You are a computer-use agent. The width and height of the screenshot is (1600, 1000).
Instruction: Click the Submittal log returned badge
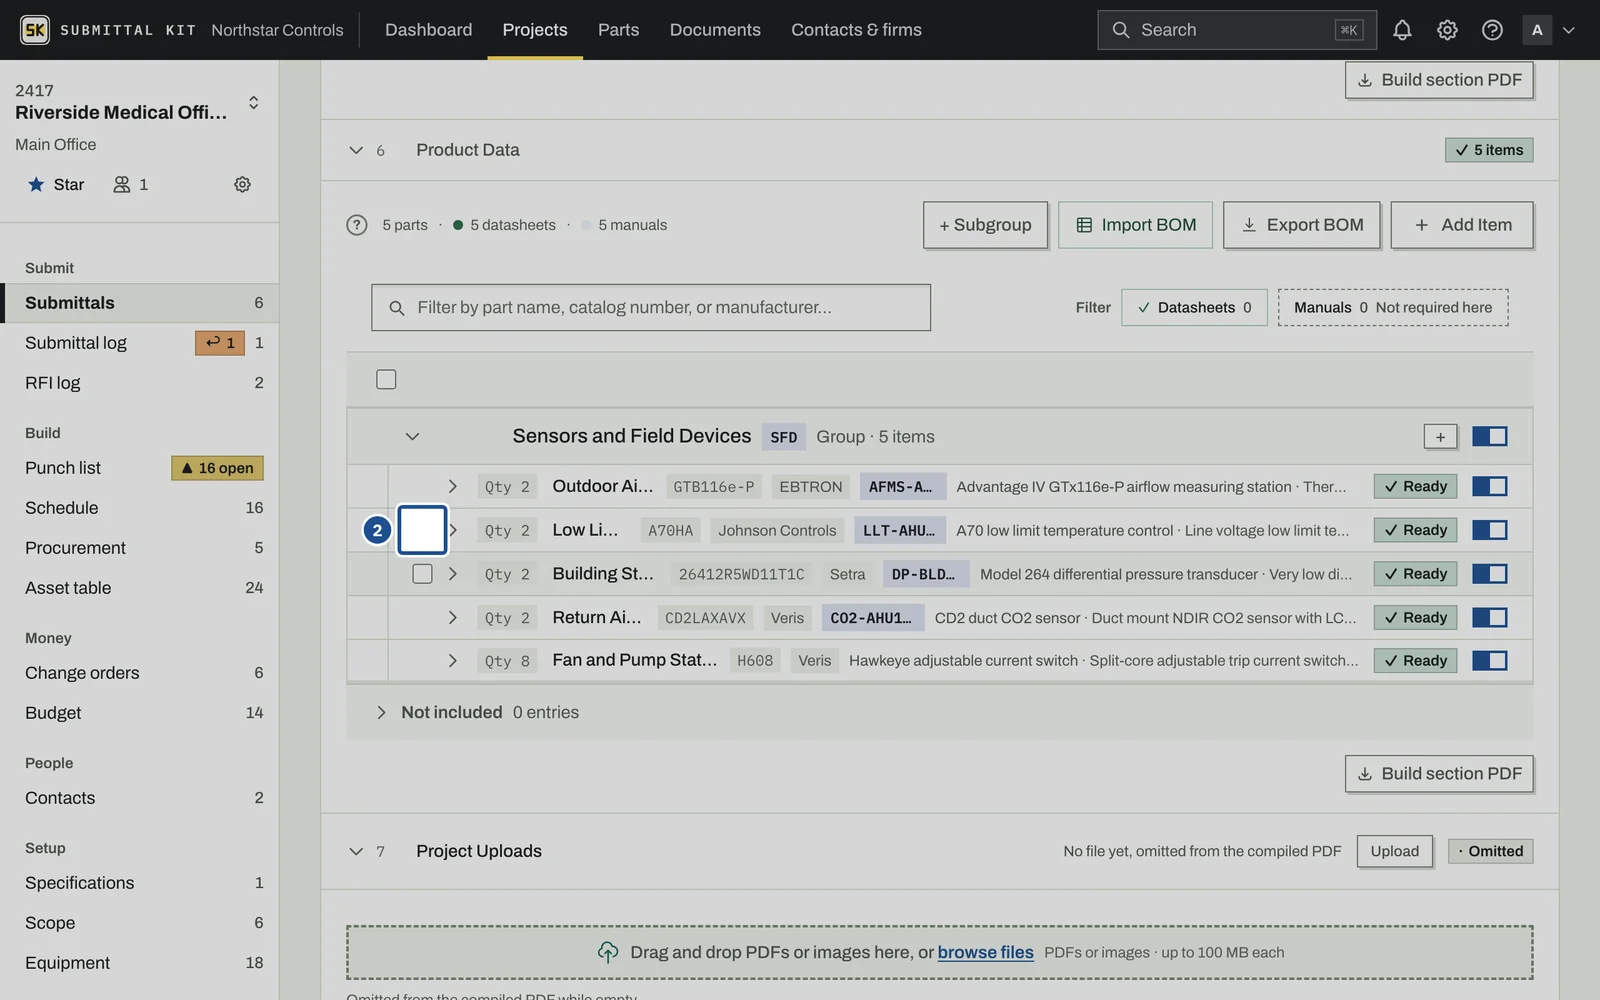pyautogui.click(x=220, y=343)
